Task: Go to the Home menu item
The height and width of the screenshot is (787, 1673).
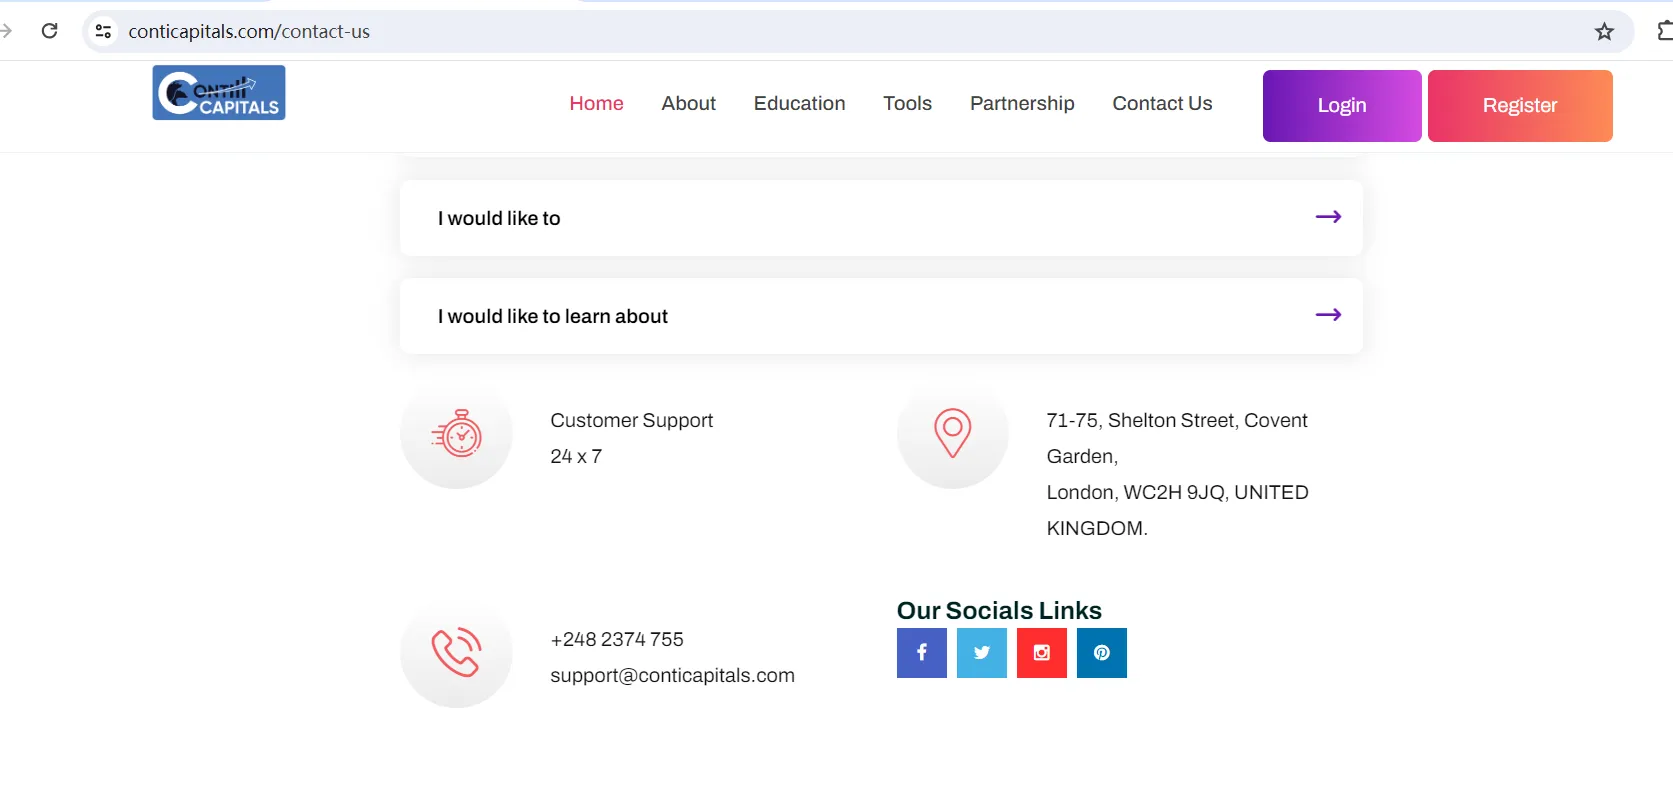Action: coord(596,103)
